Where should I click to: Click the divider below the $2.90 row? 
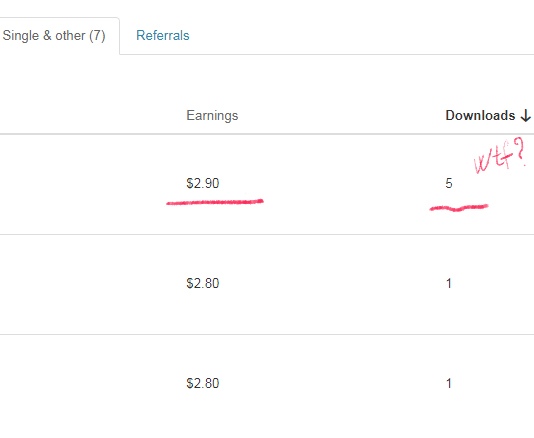[x=267, y=234]
